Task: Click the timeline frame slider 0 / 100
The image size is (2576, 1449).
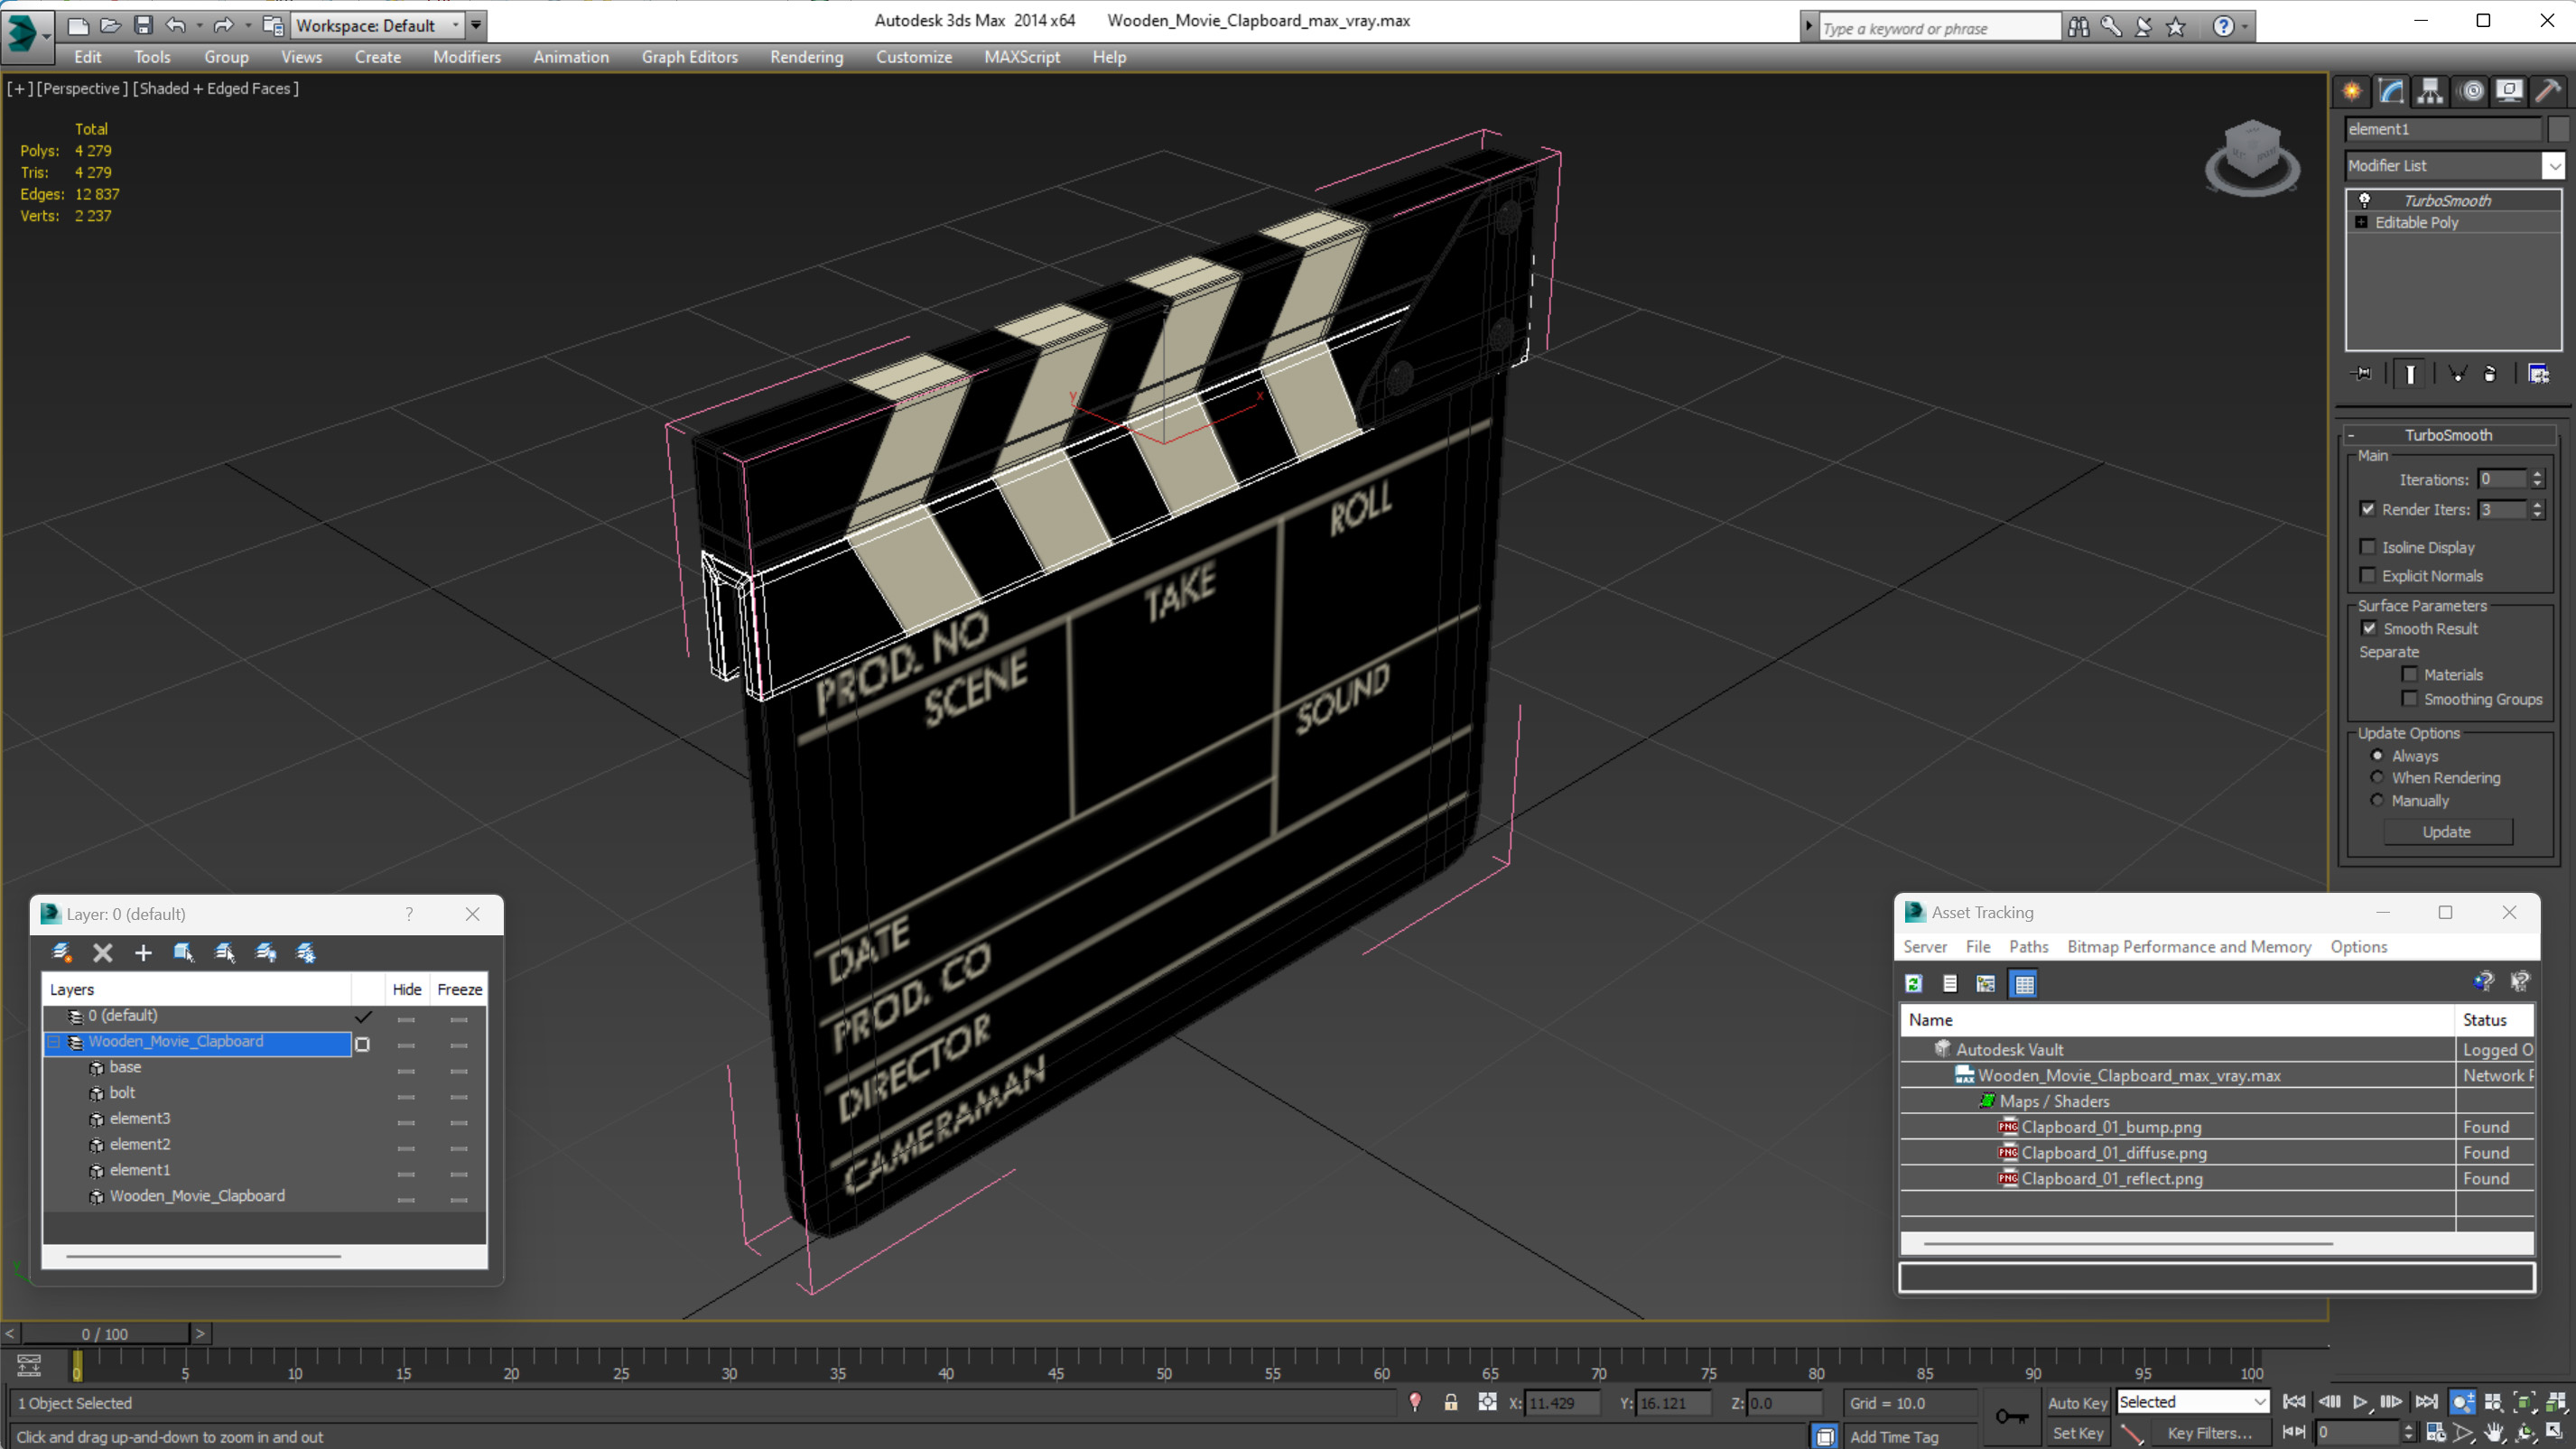Action: point(105,1334)
